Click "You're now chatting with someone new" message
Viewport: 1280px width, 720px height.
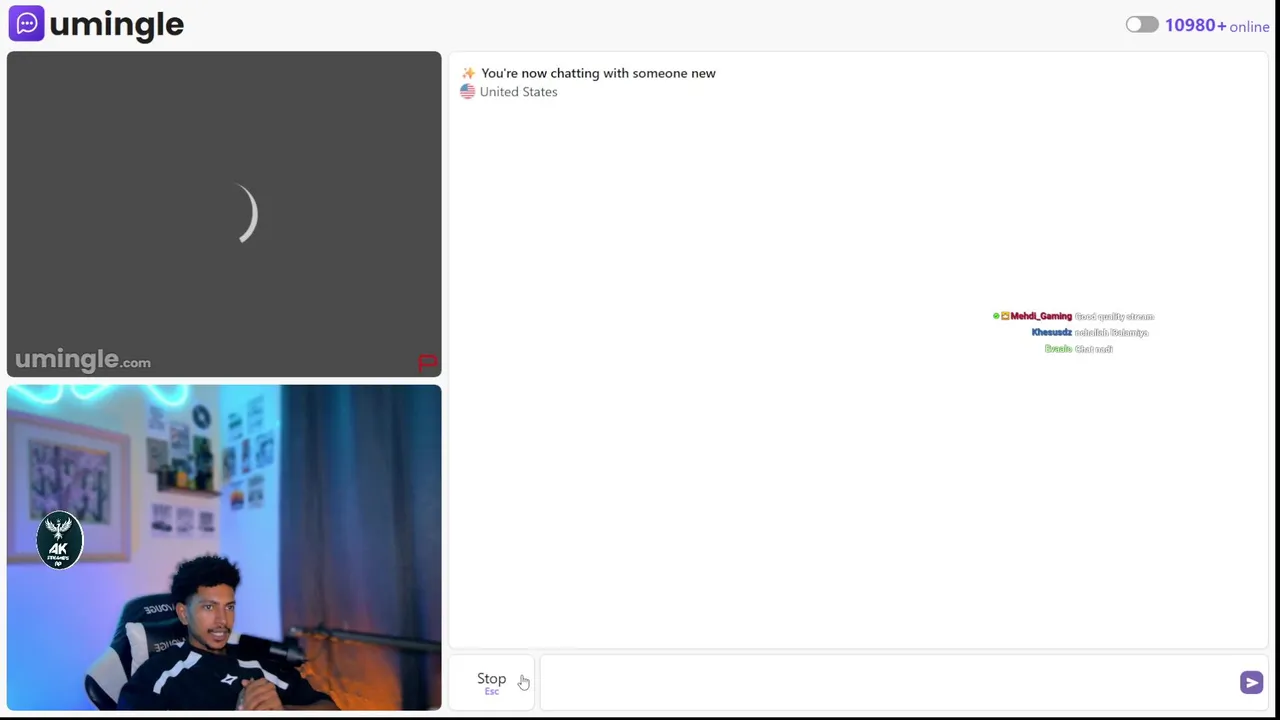[598, 73]
